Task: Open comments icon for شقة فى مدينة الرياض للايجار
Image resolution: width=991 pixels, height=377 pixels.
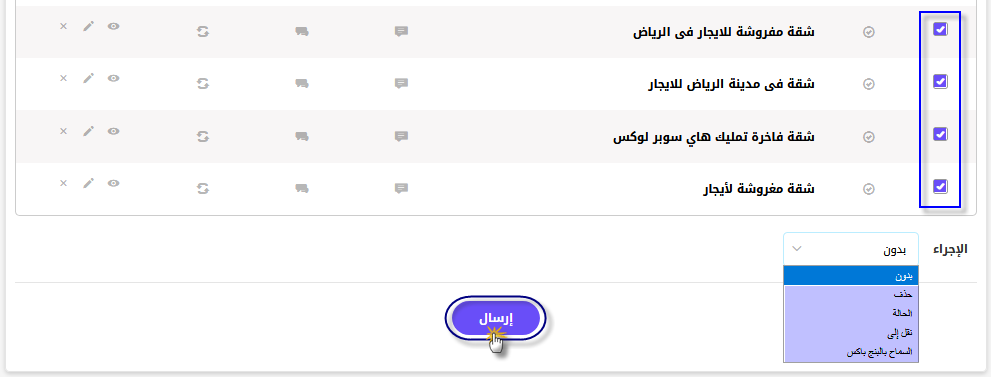Action: (x=401, y=83)
